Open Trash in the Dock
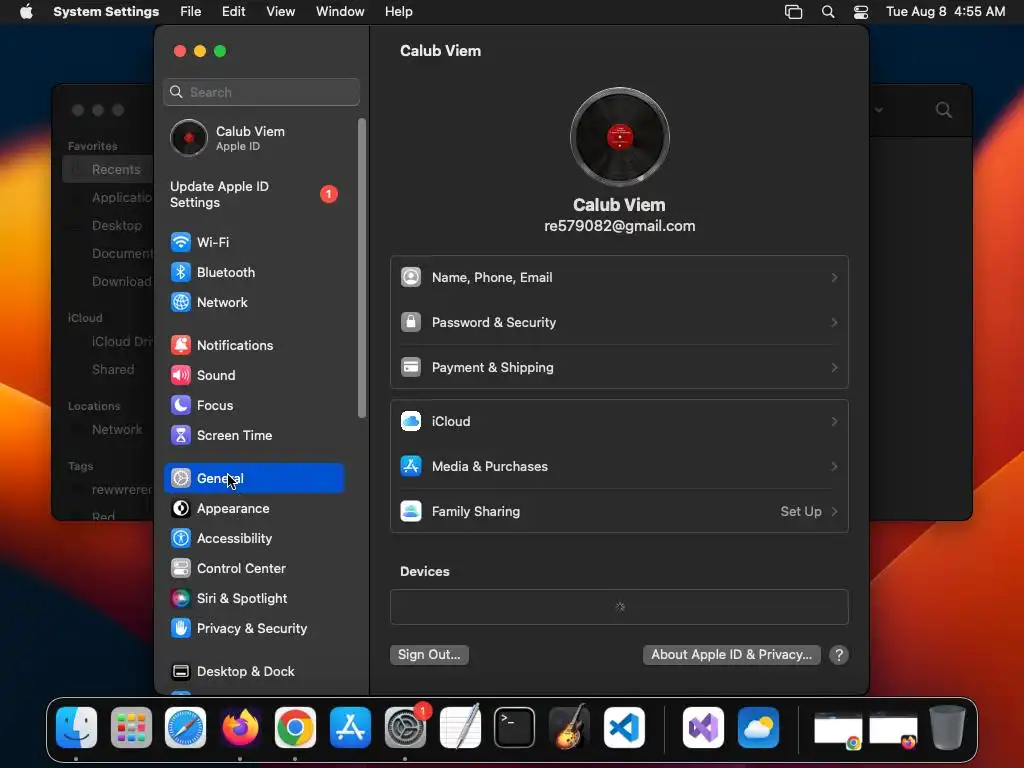The width and height of the screenshot is (1024, 768). pyautogui.click(x=948, y=727)
